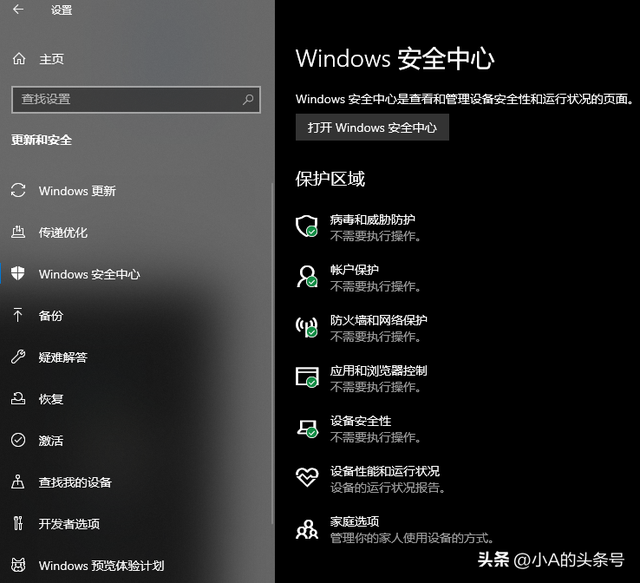The image size is (640, 583).
Task: Click the 管理你的家人使用设备的方式 description
Action: tap(411, 538)
